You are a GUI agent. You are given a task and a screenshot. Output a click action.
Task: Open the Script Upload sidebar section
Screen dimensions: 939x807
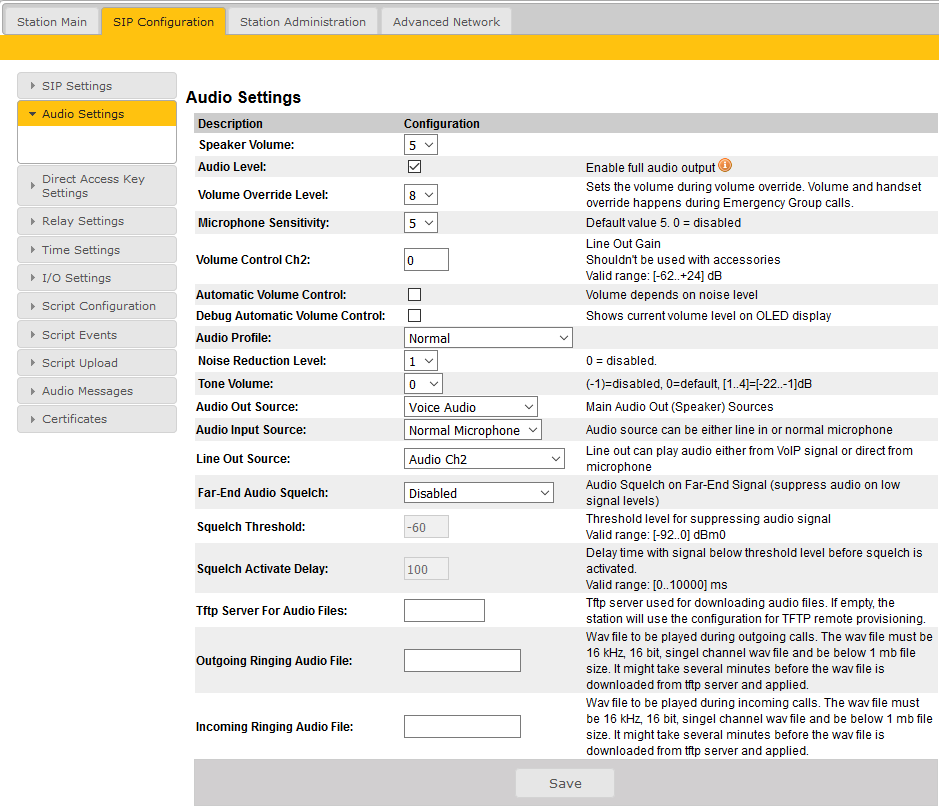[96, 363]
